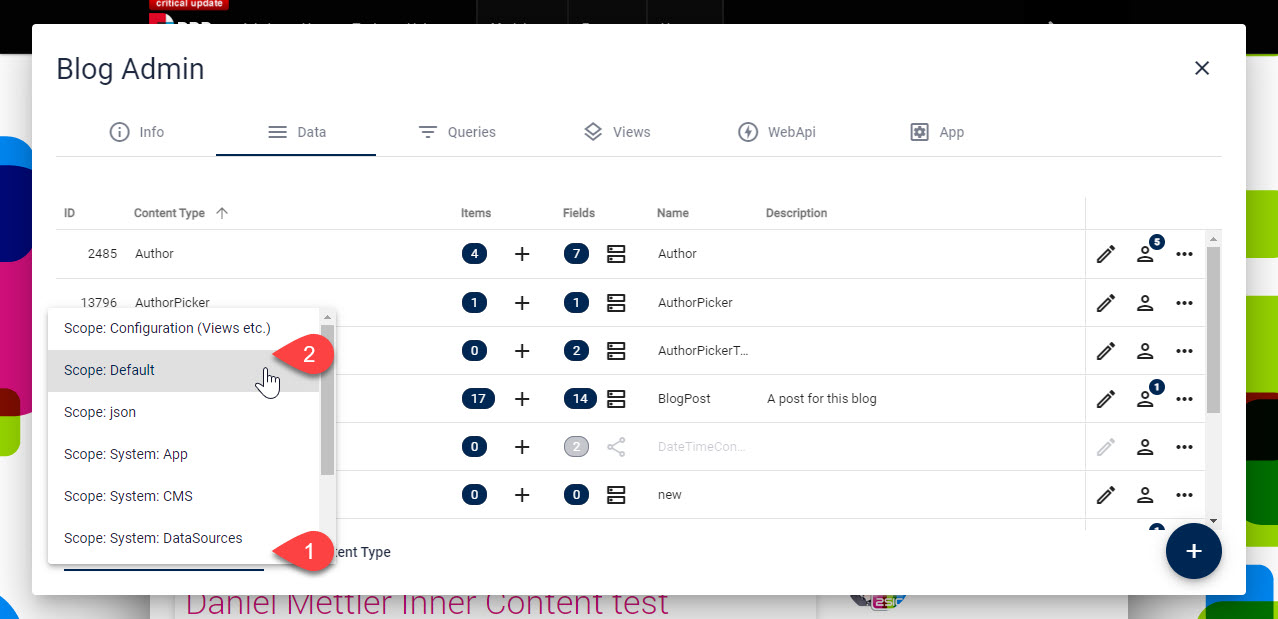Switch to the Queries tab
Image resolution: width=1278 pixels, height=619 pixels.
tap(456, 132)
